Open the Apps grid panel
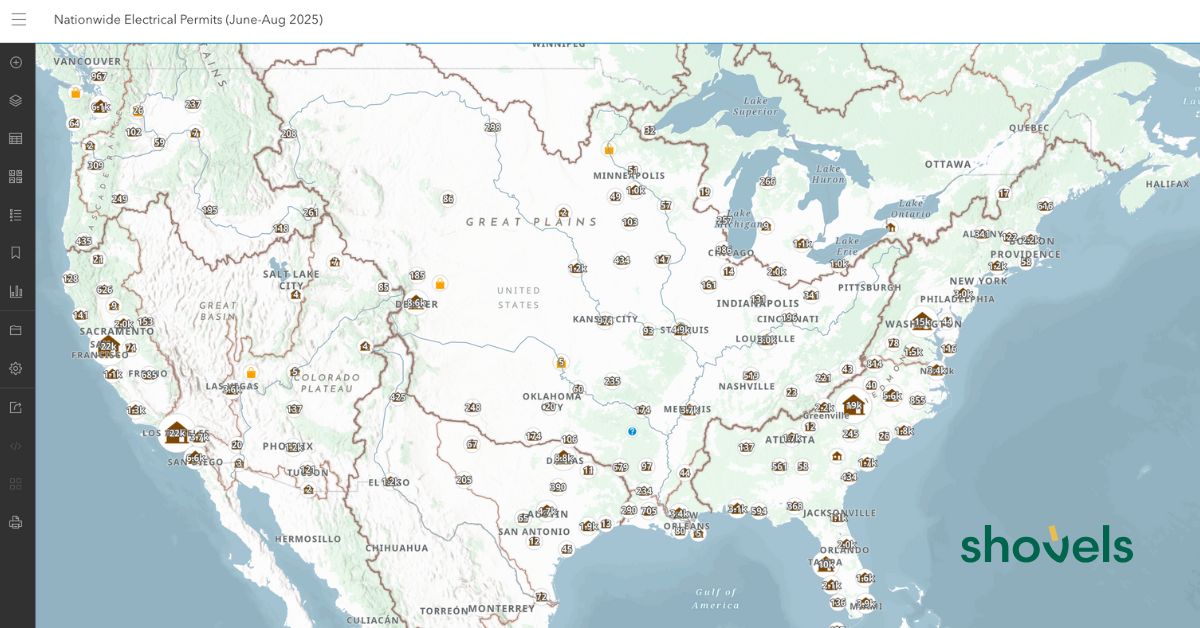The width and height of the screenshot is (1200, 628). pos(15,483)
